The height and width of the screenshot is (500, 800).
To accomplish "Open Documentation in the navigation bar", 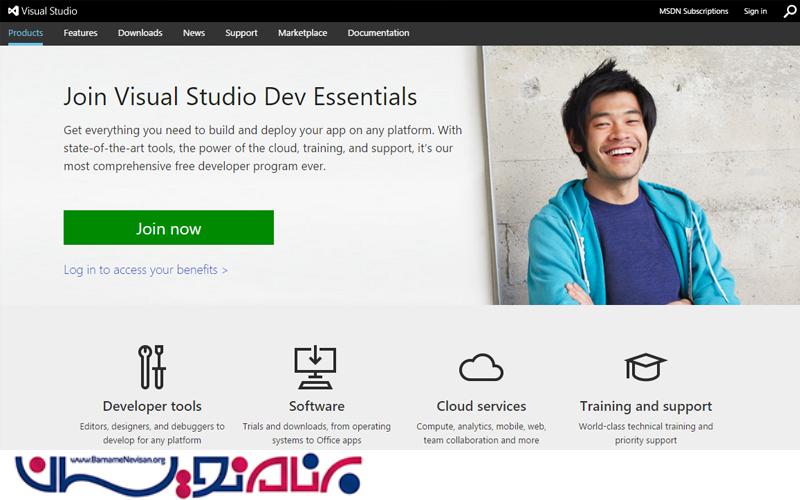I will click(378, 33).
